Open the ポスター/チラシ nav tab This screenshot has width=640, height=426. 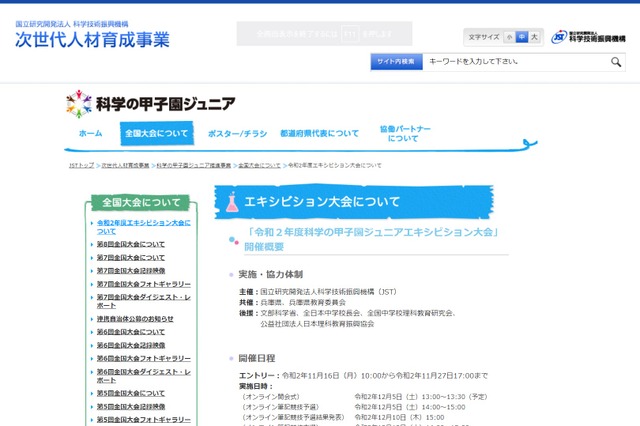coord(237,133)
